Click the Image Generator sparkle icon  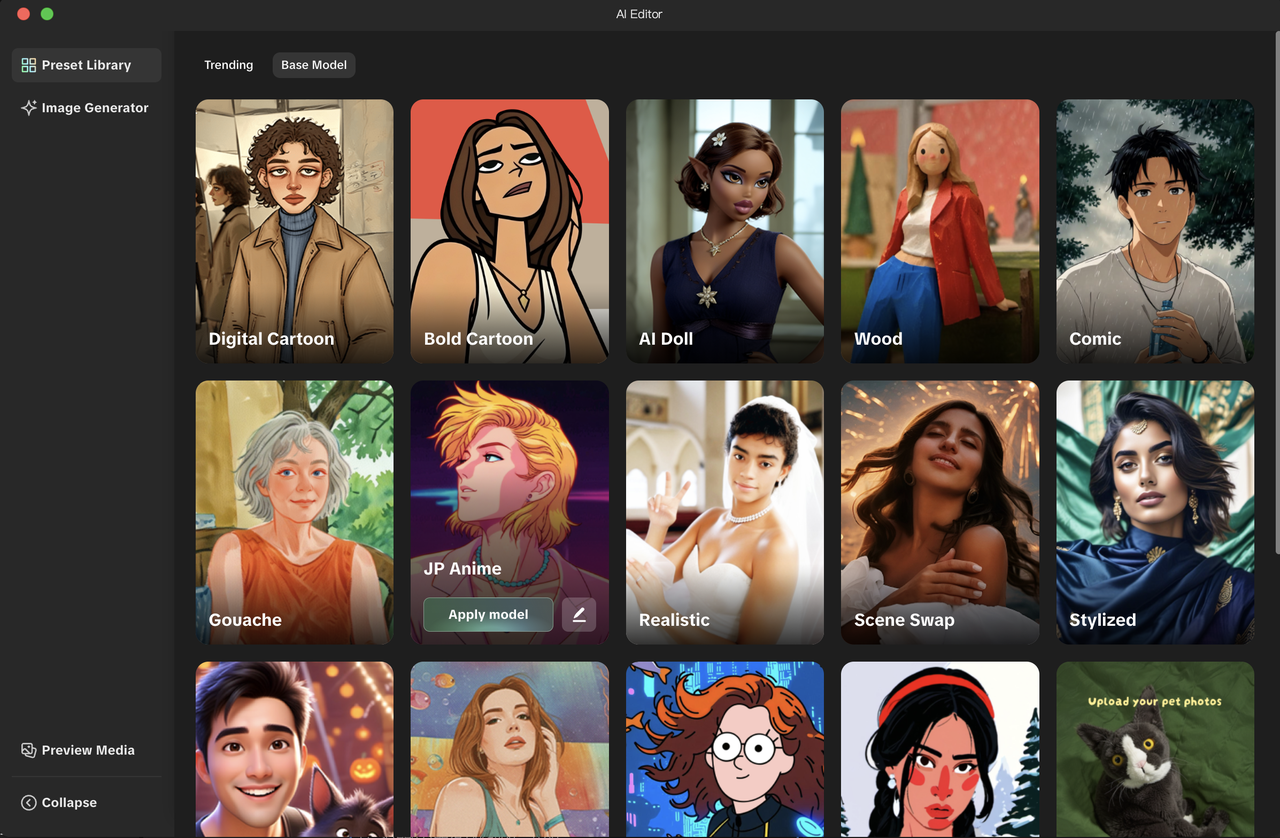coord(29,108)
